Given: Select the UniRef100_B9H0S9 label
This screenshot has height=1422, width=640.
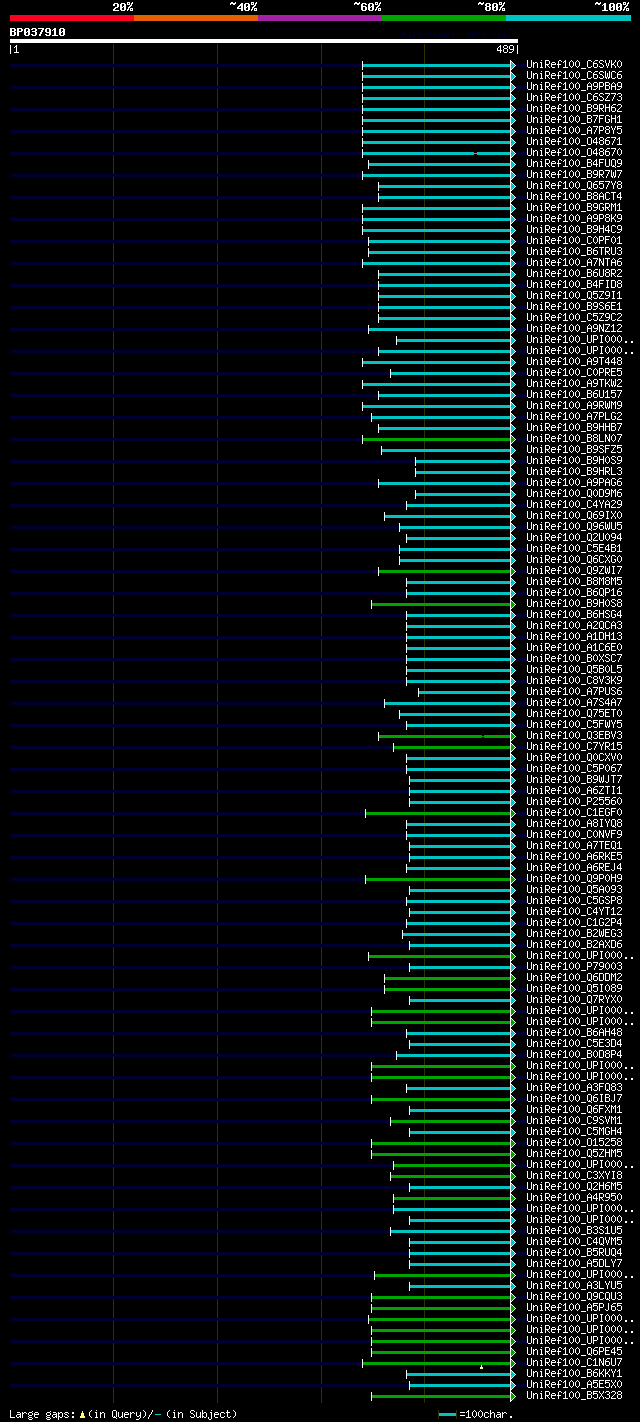Looking at the screenshot, I should (574, 460).
